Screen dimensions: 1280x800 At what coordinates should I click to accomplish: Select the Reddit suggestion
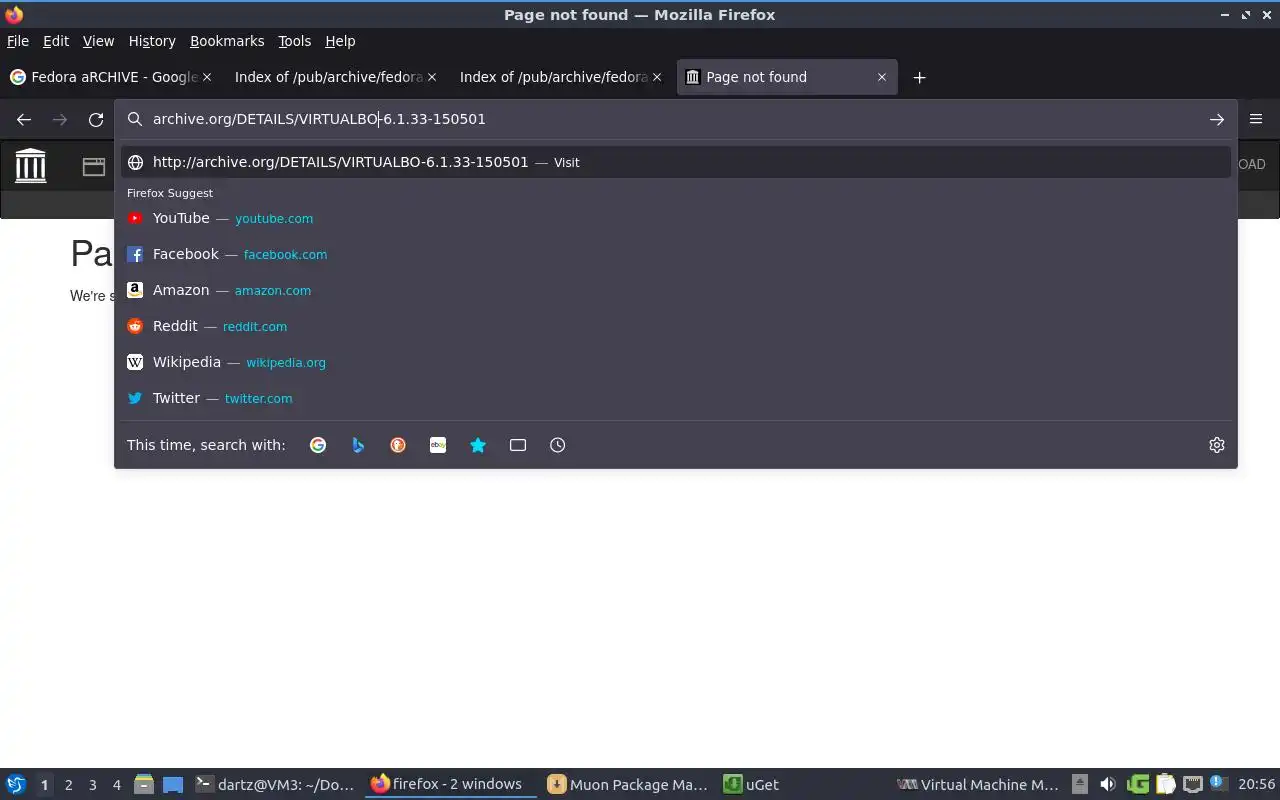[675, 326]
